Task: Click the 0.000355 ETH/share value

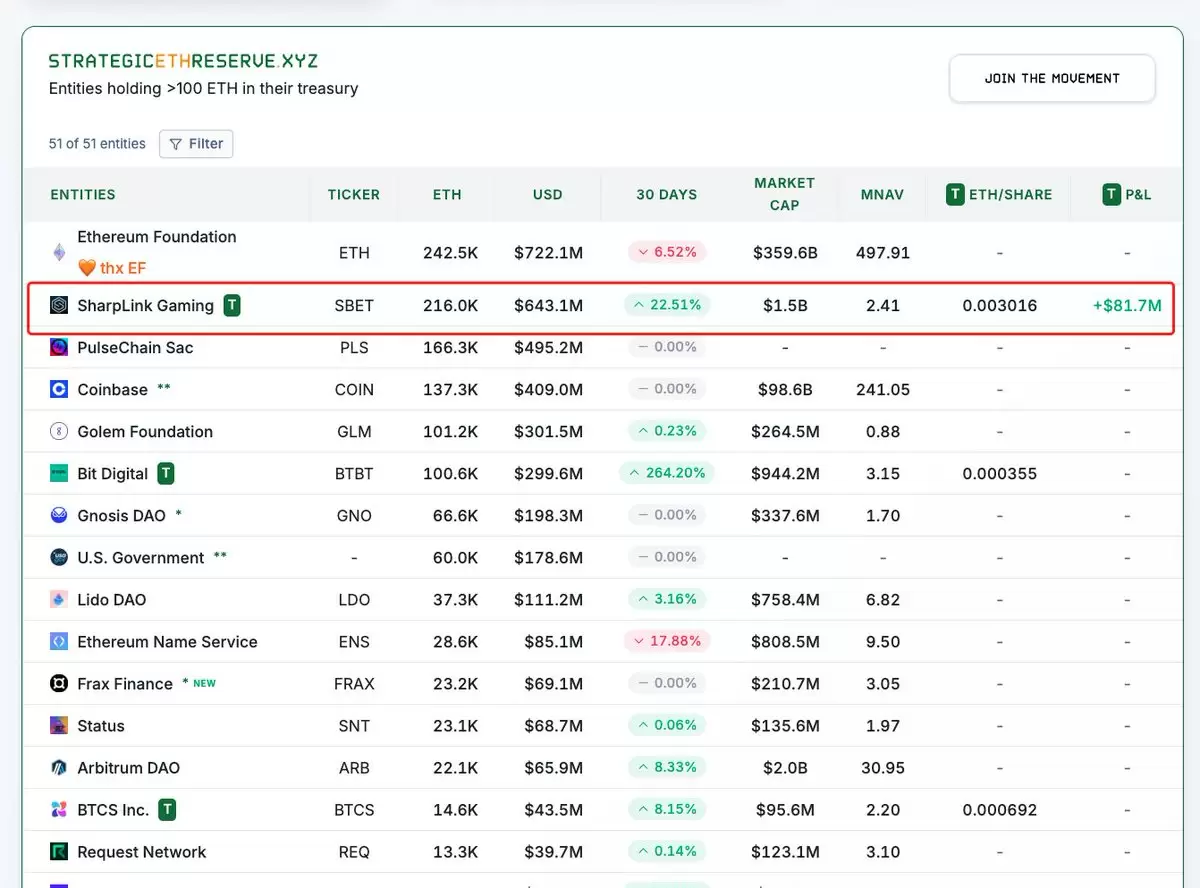Action: [x=1000, y=473]
